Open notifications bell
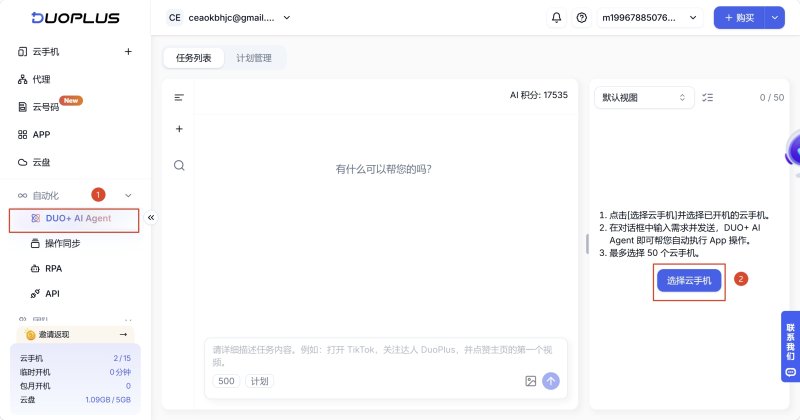Image resolution: width=800 pixels, height=420 pixels. tap(557, 18)
